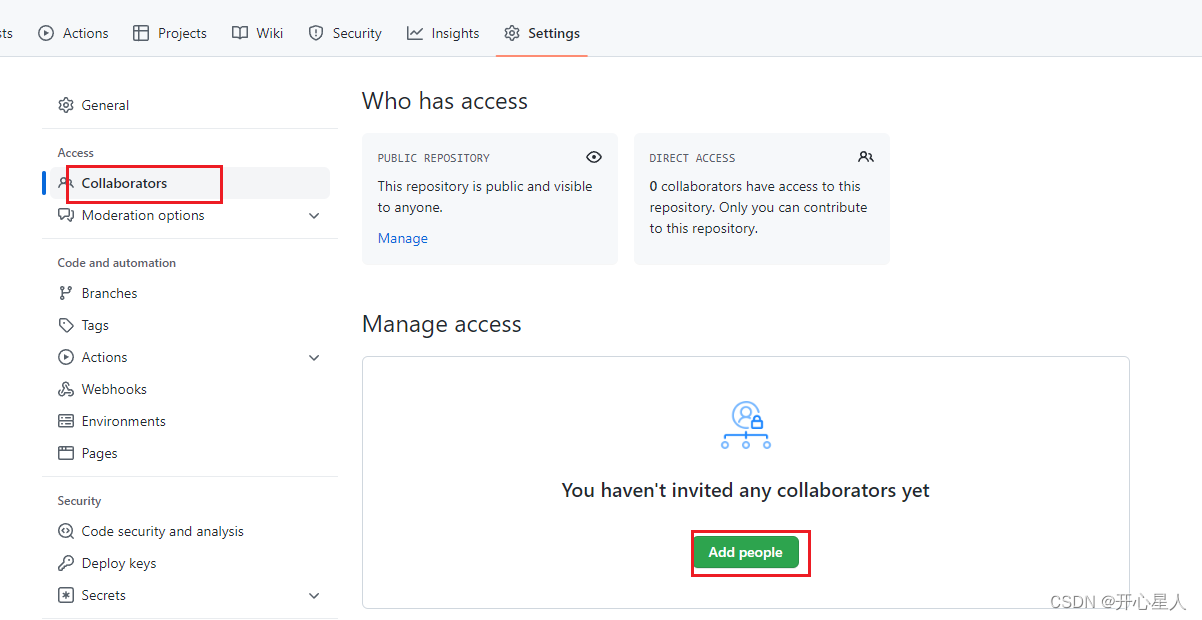This screenshot has width=1202, height=620.
Task: Click 'This repository is public' description text
Action: point(485,197)
